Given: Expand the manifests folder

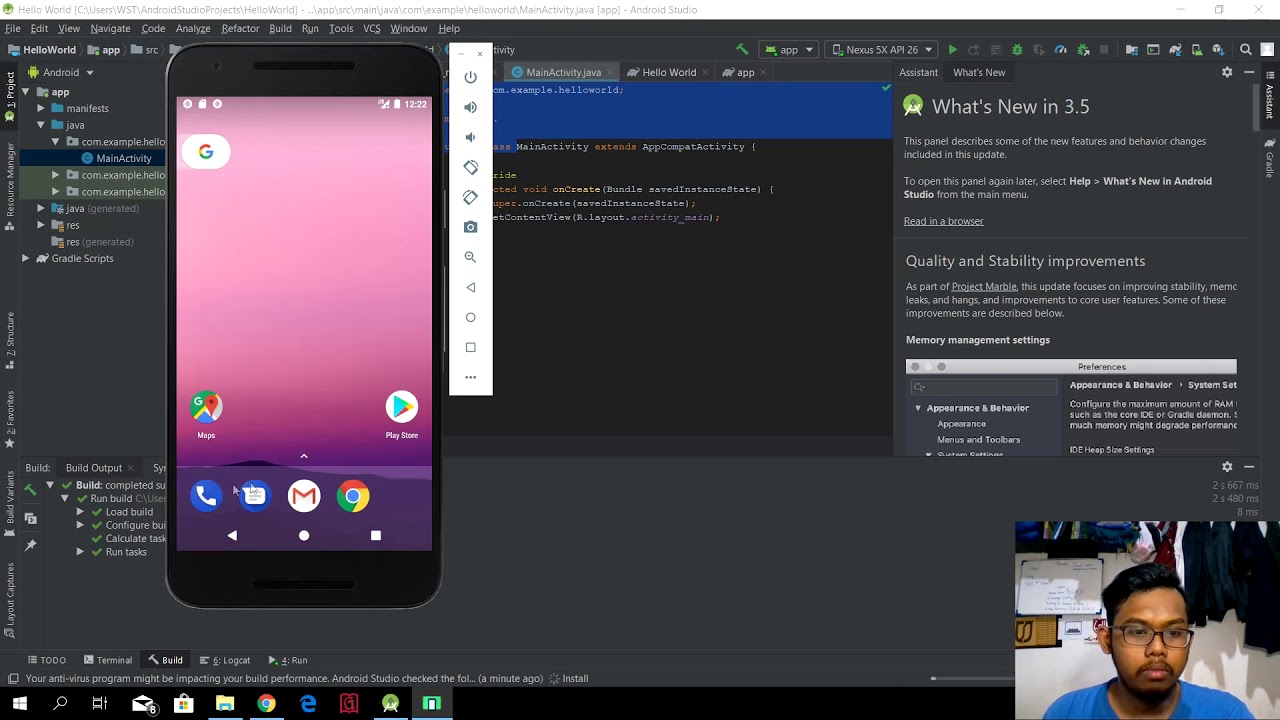Looking at the screenshot, I should (x=41, y=108).
